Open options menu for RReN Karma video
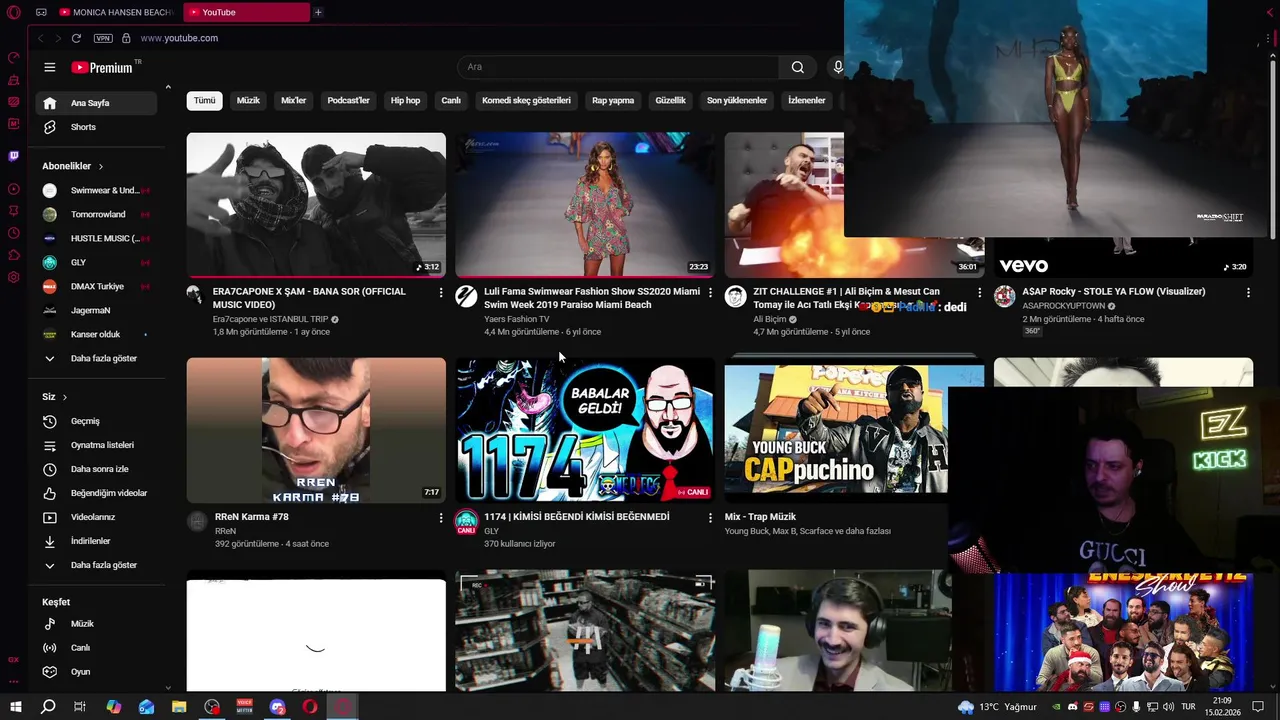 point(441,517)
